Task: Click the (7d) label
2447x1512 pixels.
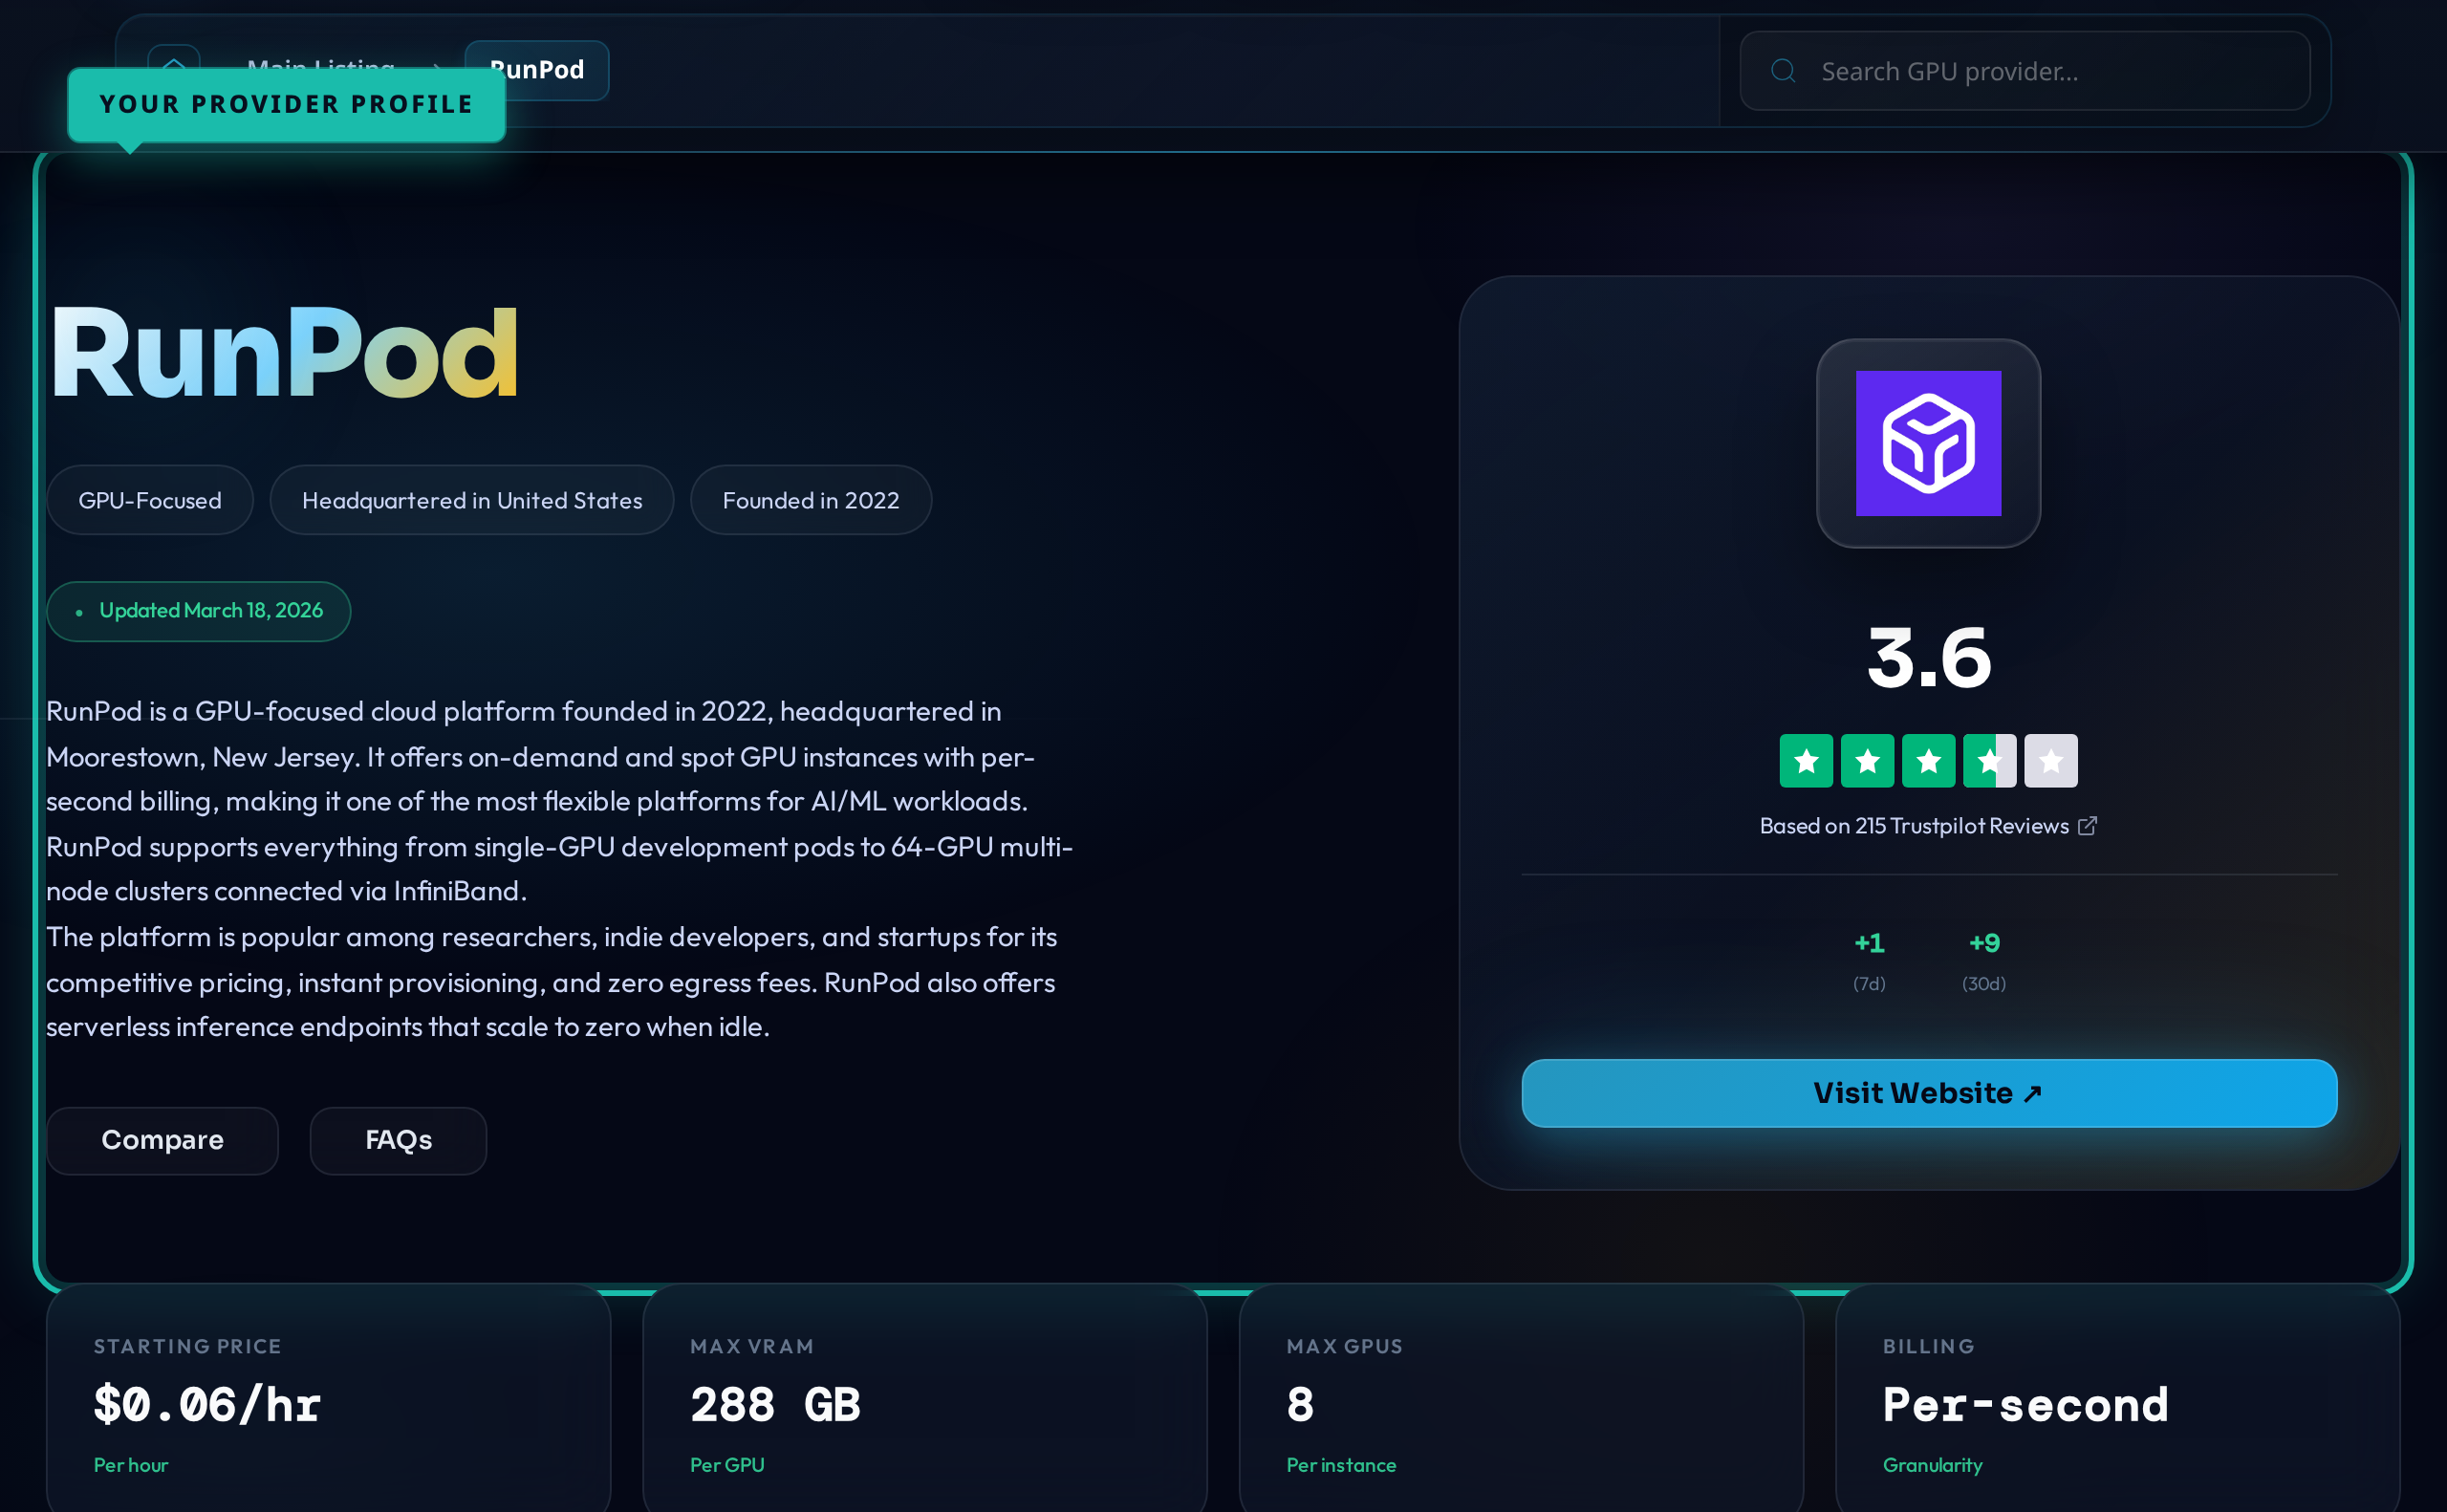Action: [x=1869, y=984]
